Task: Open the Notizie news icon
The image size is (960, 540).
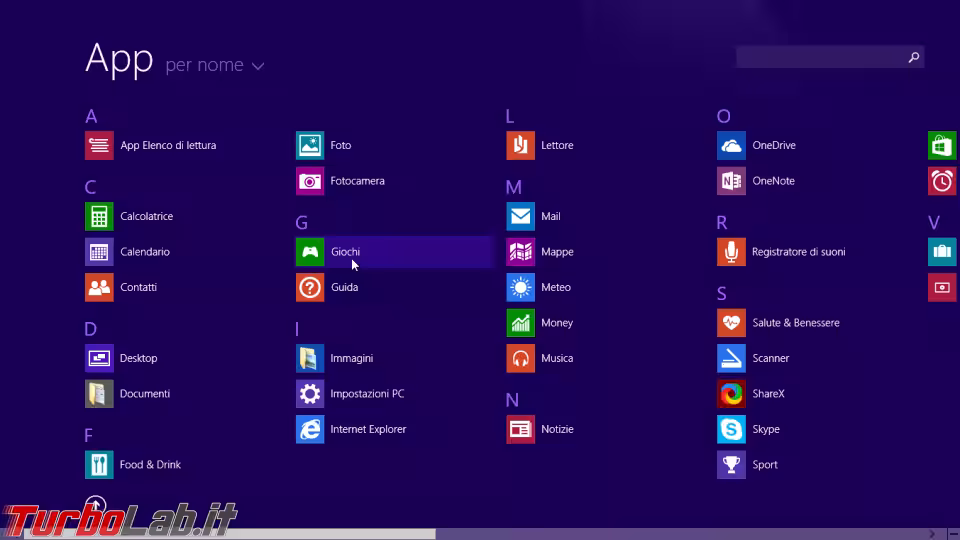Action: 520,429
